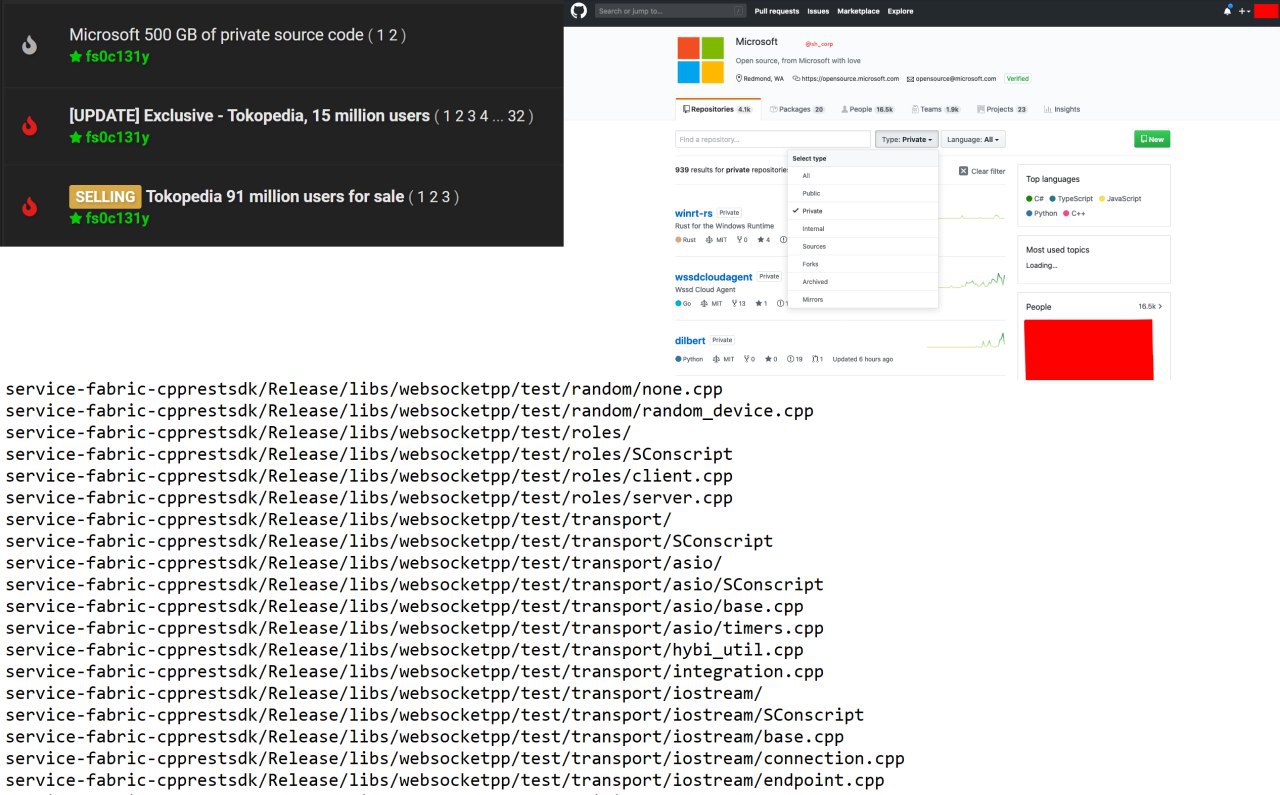This screenshot has height=795, width=1280.
Task: Click in the 'Find a repository' field
Action: coord(773,139)
